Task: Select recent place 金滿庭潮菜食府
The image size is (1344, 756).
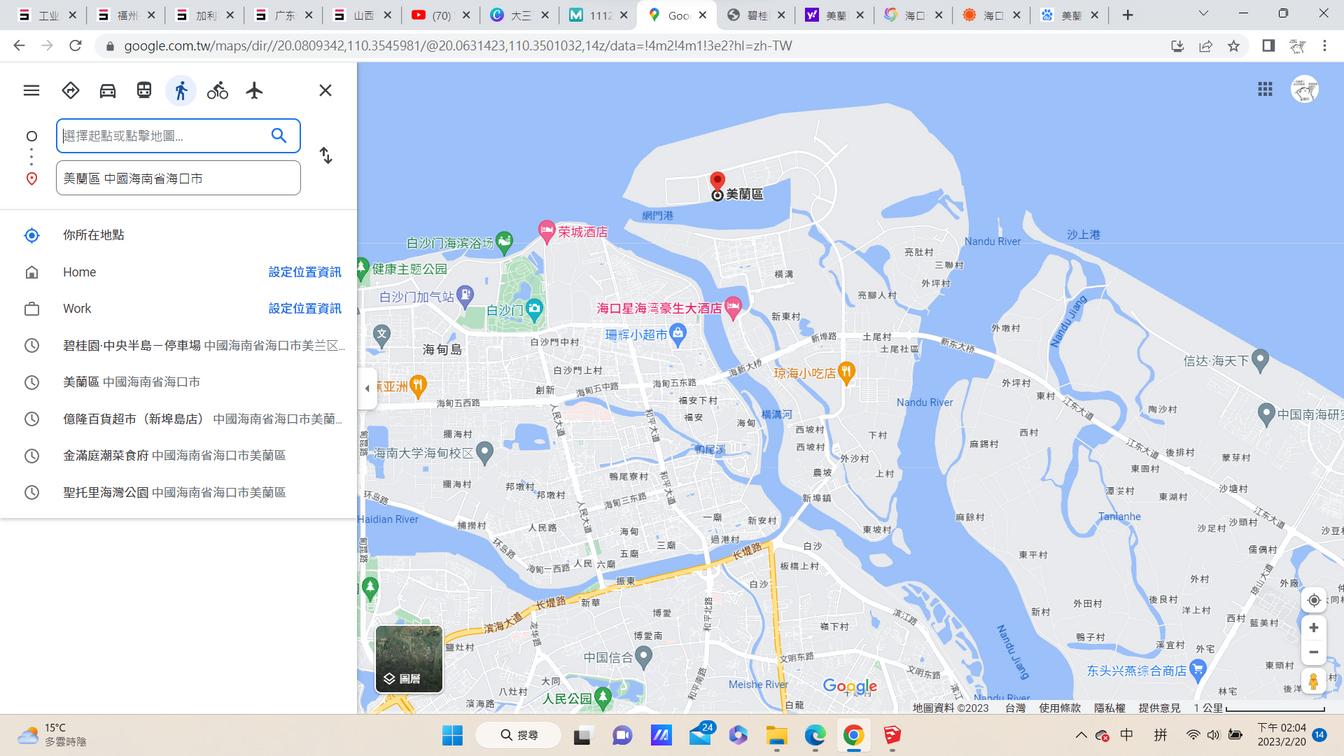Action: (x=178, y=455)
